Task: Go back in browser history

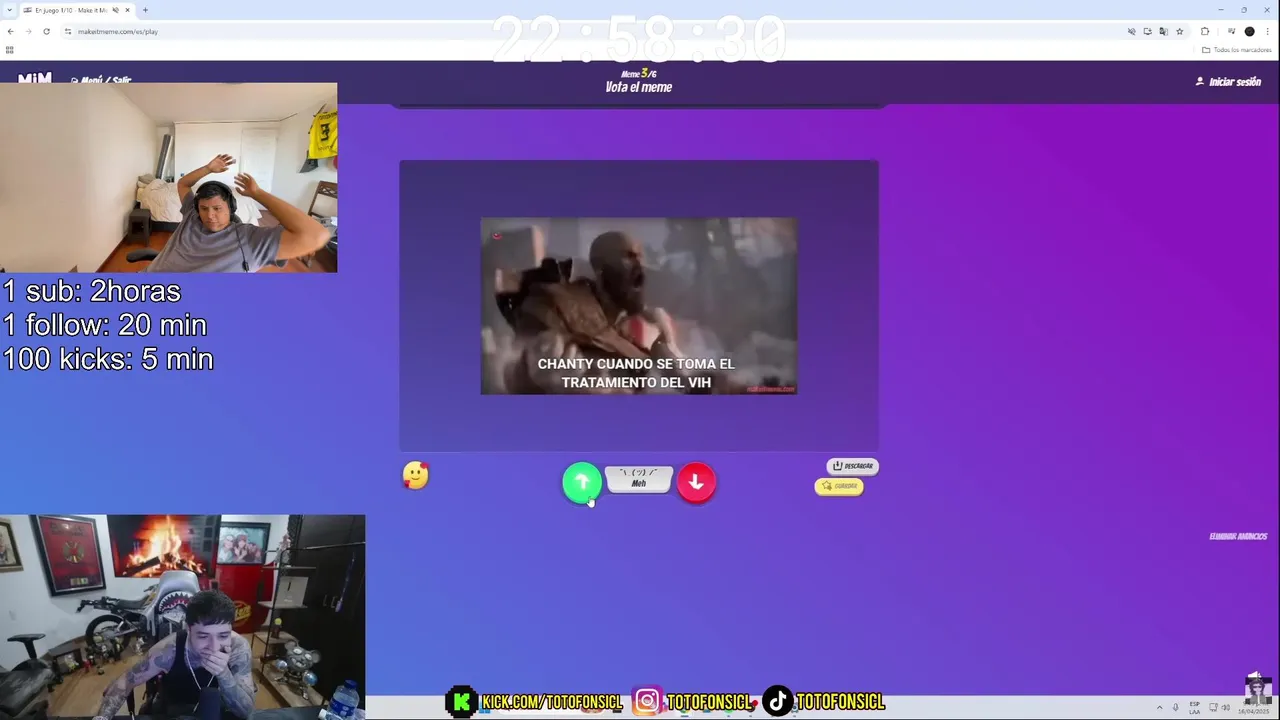Action: tap(10, 31)
